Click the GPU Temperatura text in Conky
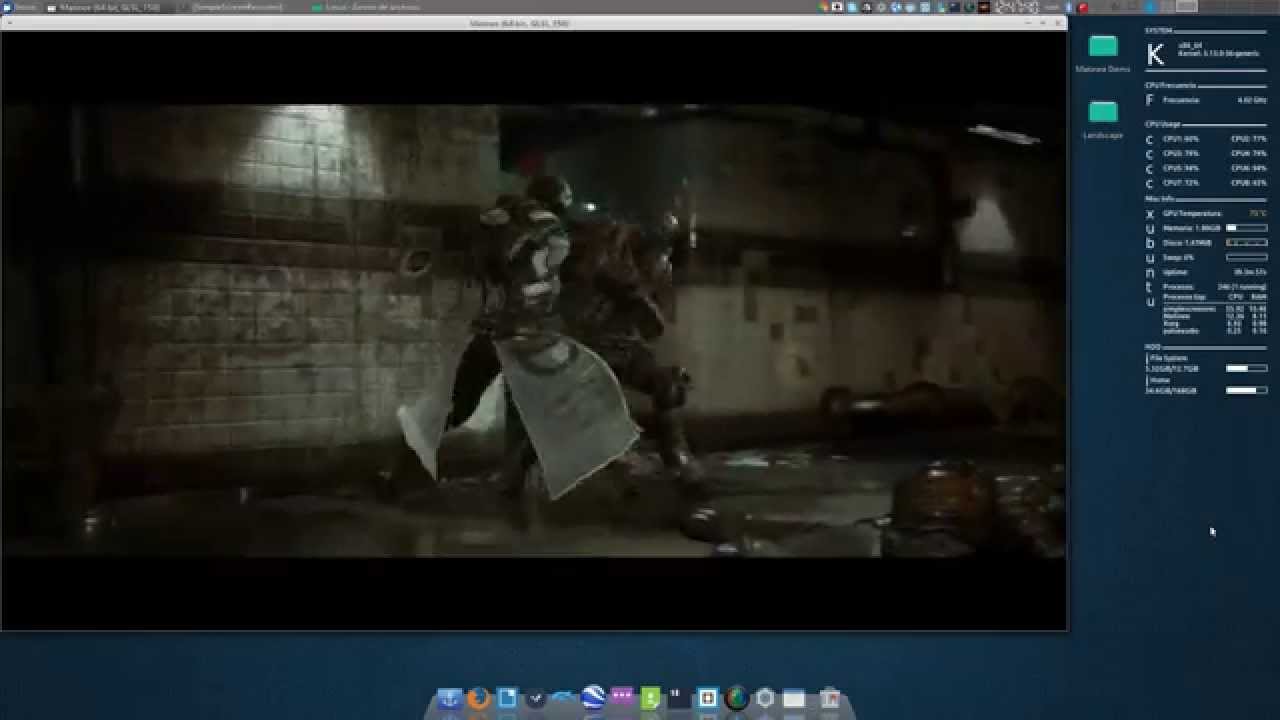 point(1190,213)
